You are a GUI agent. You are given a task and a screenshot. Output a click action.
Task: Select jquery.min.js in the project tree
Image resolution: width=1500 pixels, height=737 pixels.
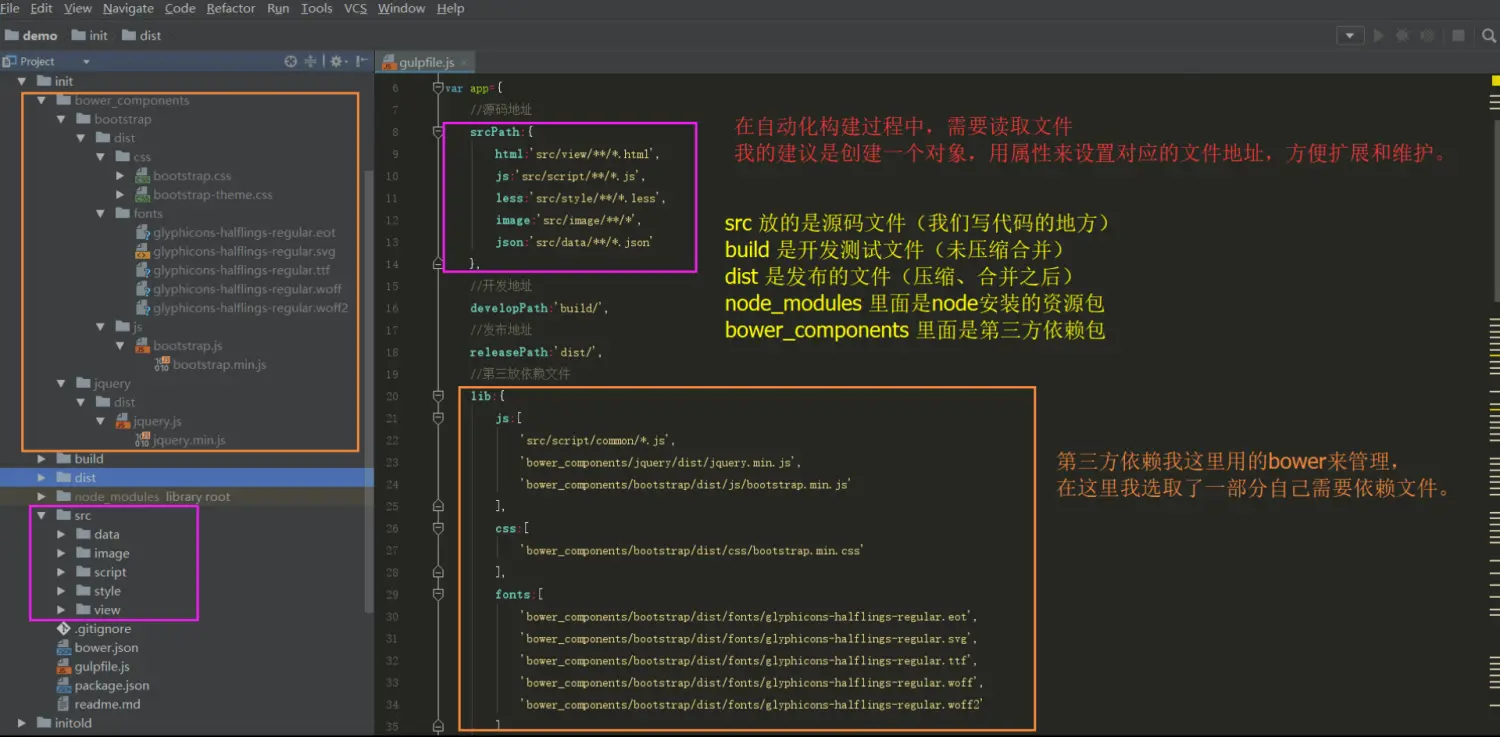click(189, 440)
